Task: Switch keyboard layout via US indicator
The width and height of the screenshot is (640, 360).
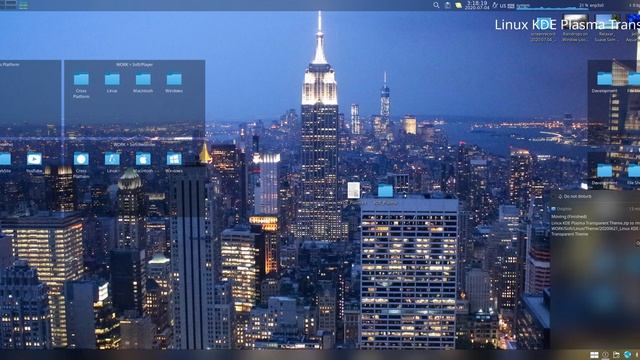Action: point(503,6)
